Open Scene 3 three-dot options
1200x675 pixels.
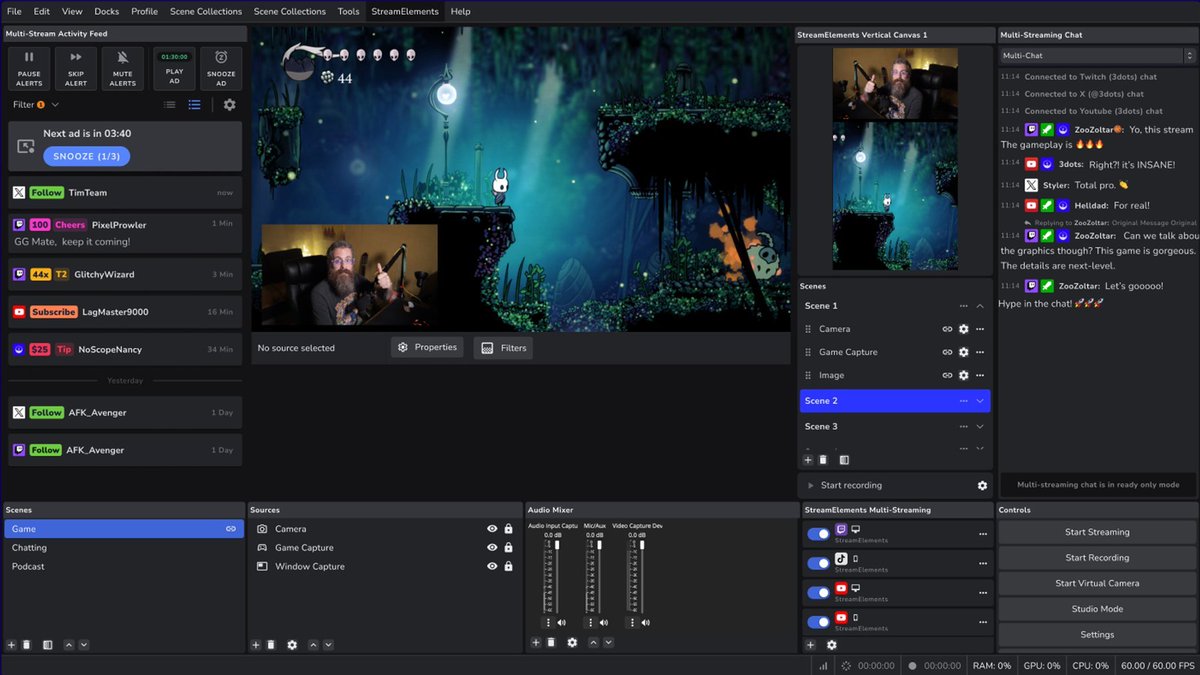click(x=963, y=427)
